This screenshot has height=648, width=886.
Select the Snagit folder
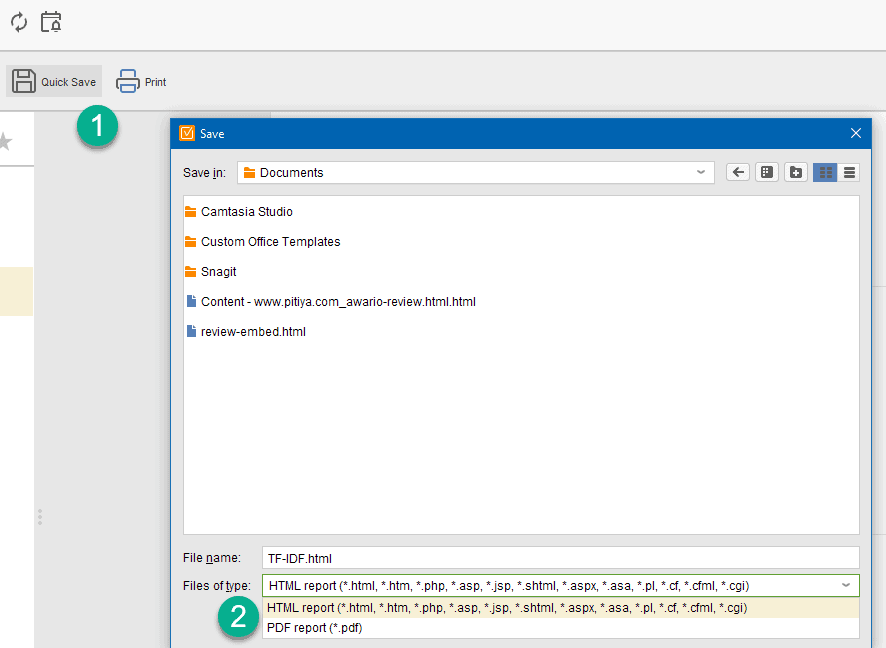(x=210, y=272)
